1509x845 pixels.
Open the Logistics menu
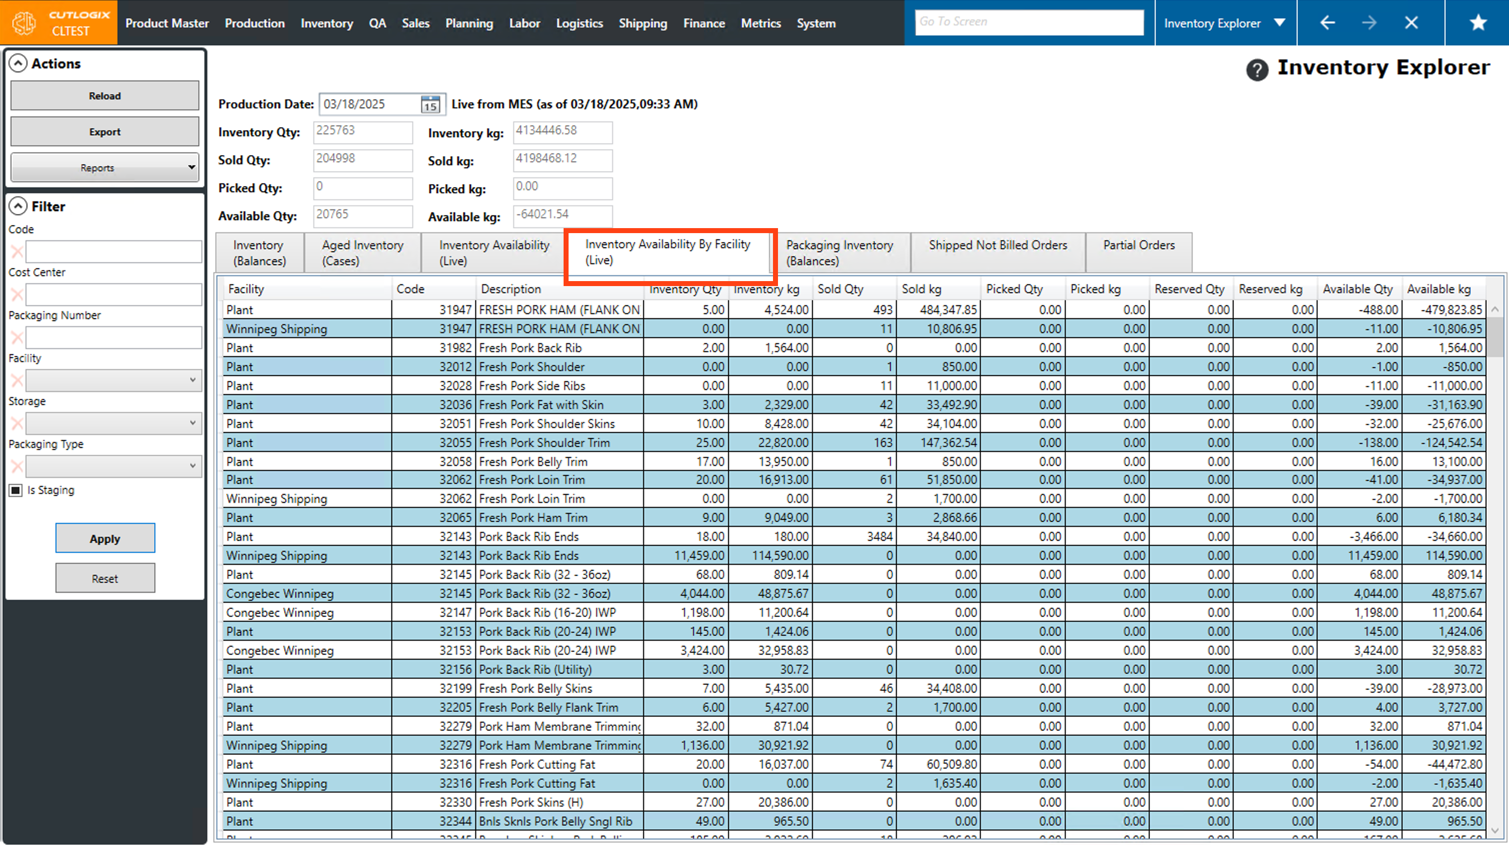click(x=579, y=23)
